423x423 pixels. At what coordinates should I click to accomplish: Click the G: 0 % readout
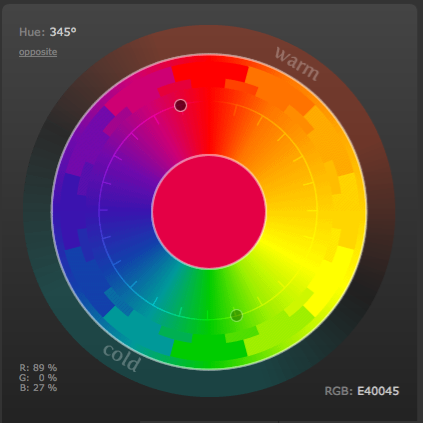tap(38, 378)
